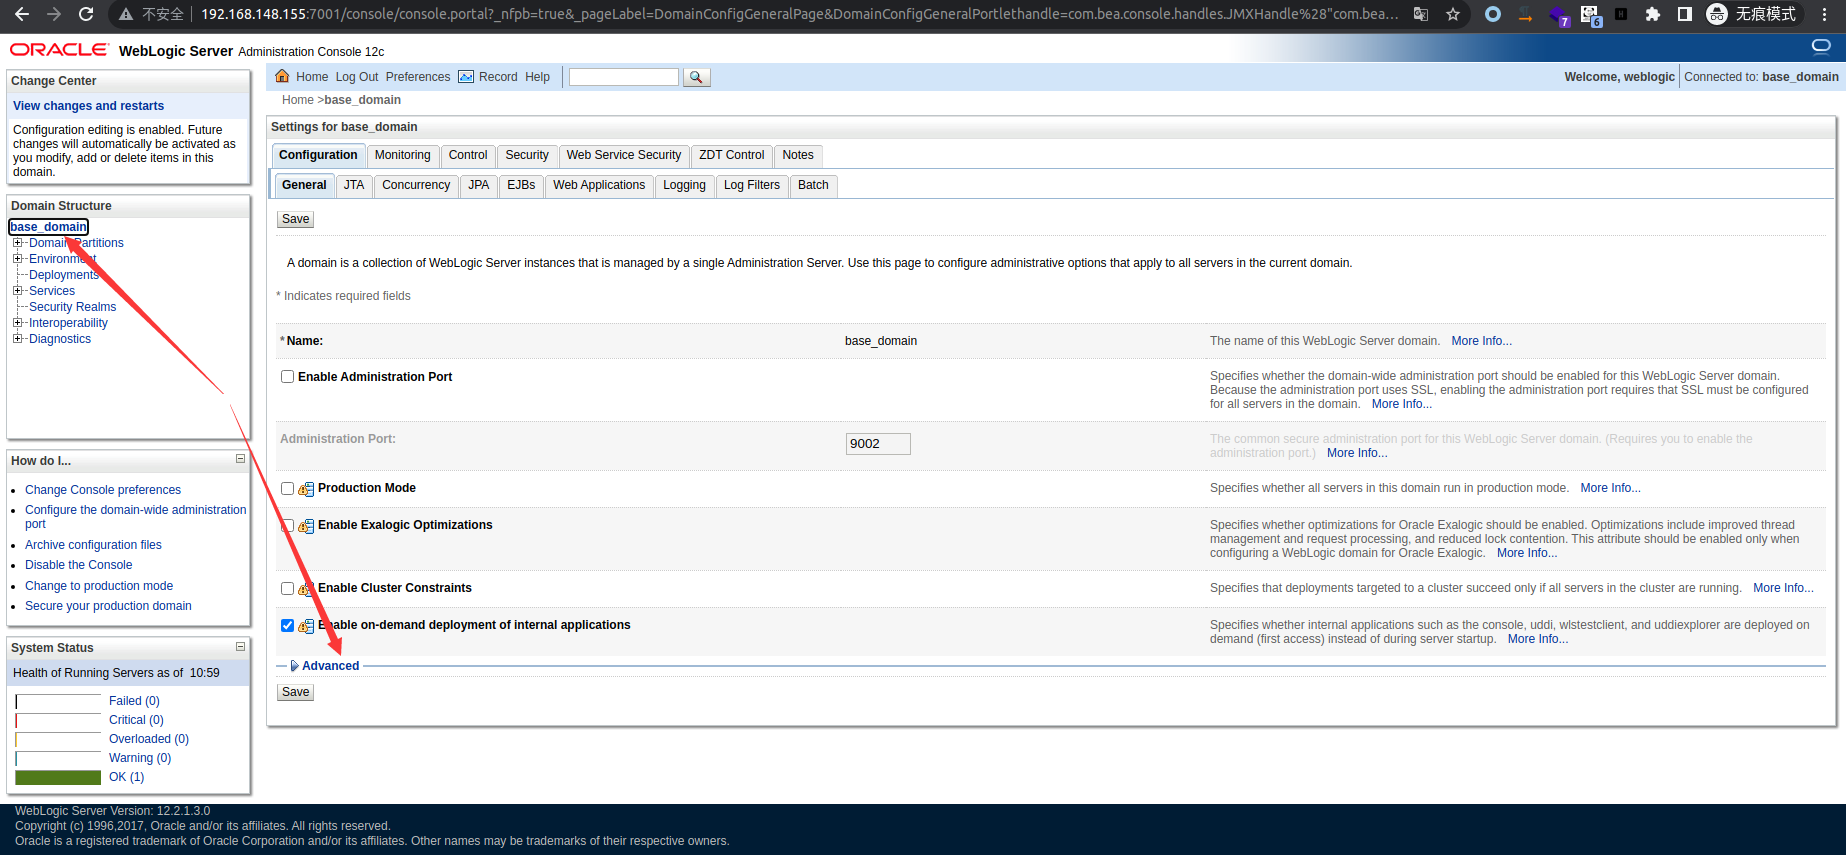This screenshot has height=866, width=1846.
Task: Click the Oracle logo
Action: [x=59, y=50]
